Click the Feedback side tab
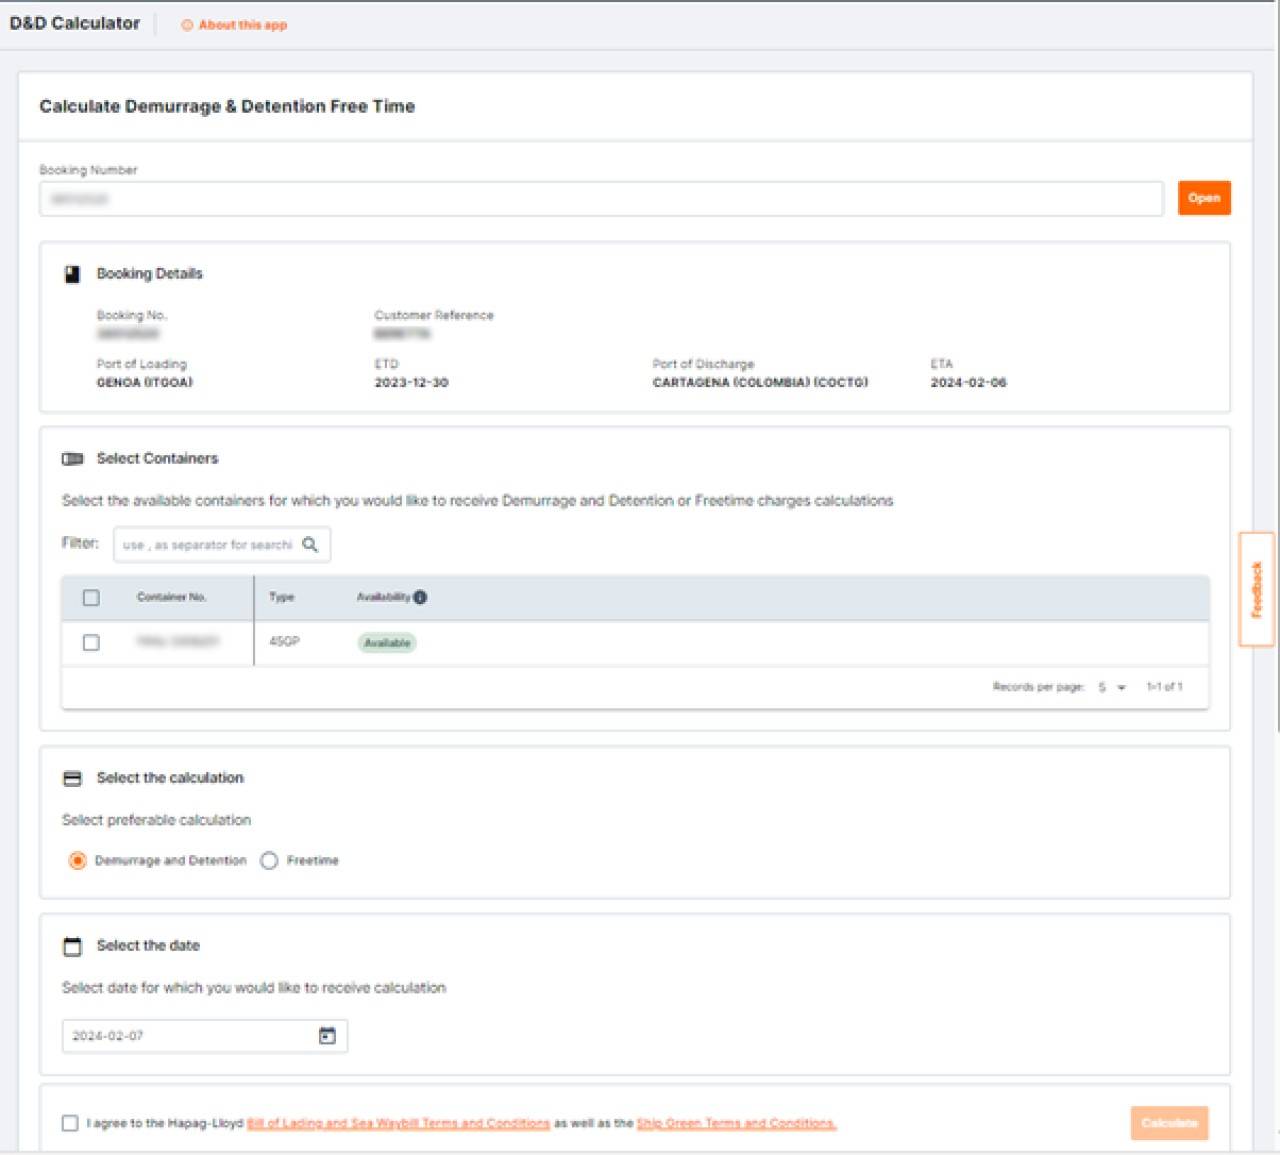The height and width of the screenshot is (1155, 1280). coord(1256,590)
